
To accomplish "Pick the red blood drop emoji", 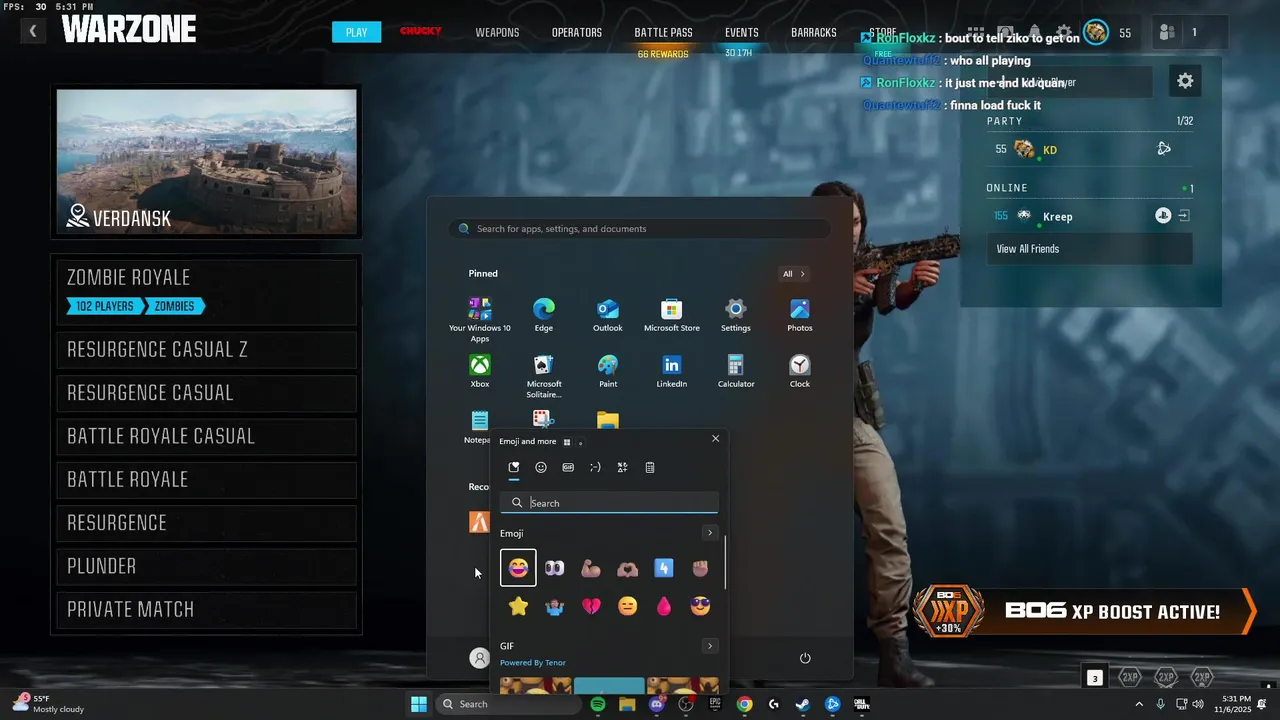I will pos(664,606).
